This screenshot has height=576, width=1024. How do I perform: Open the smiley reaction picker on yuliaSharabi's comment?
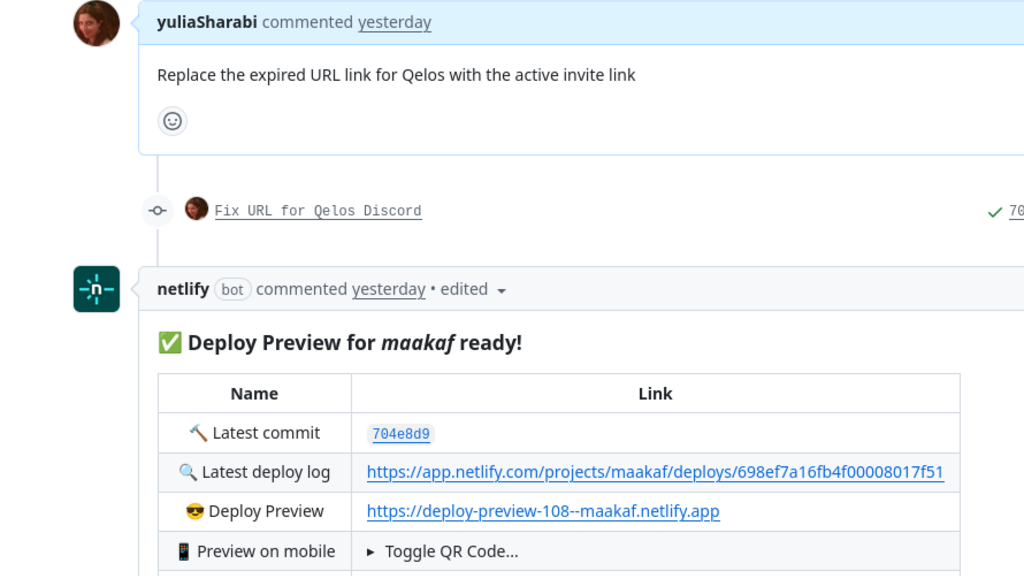[x=172, y=121]
